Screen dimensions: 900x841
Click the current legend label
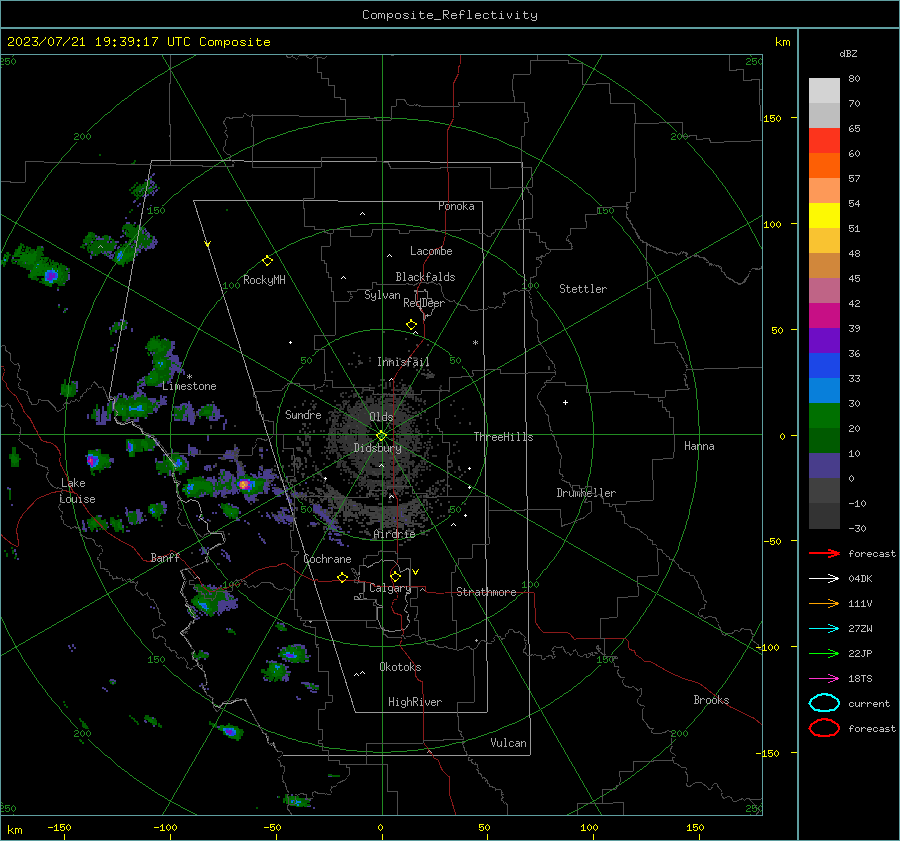tap(869, 703)
